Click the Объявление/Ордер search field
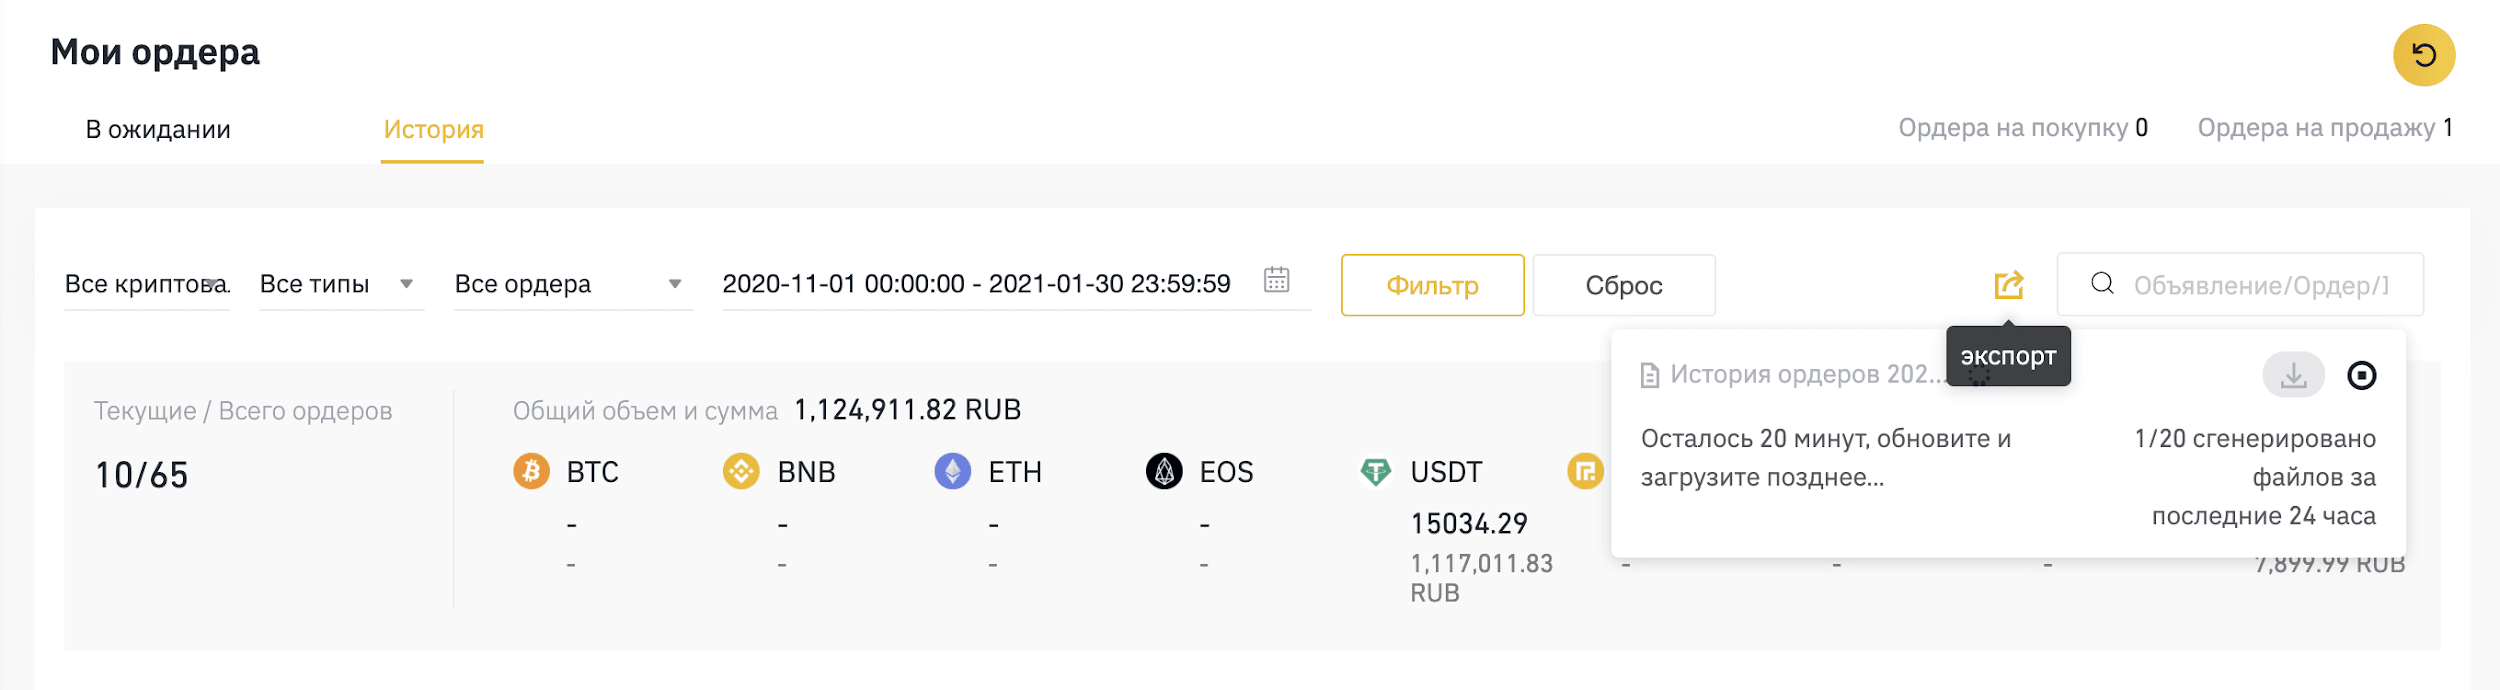The width and height of the screenshot is (2500, 690). click(x=2240, y=285)
